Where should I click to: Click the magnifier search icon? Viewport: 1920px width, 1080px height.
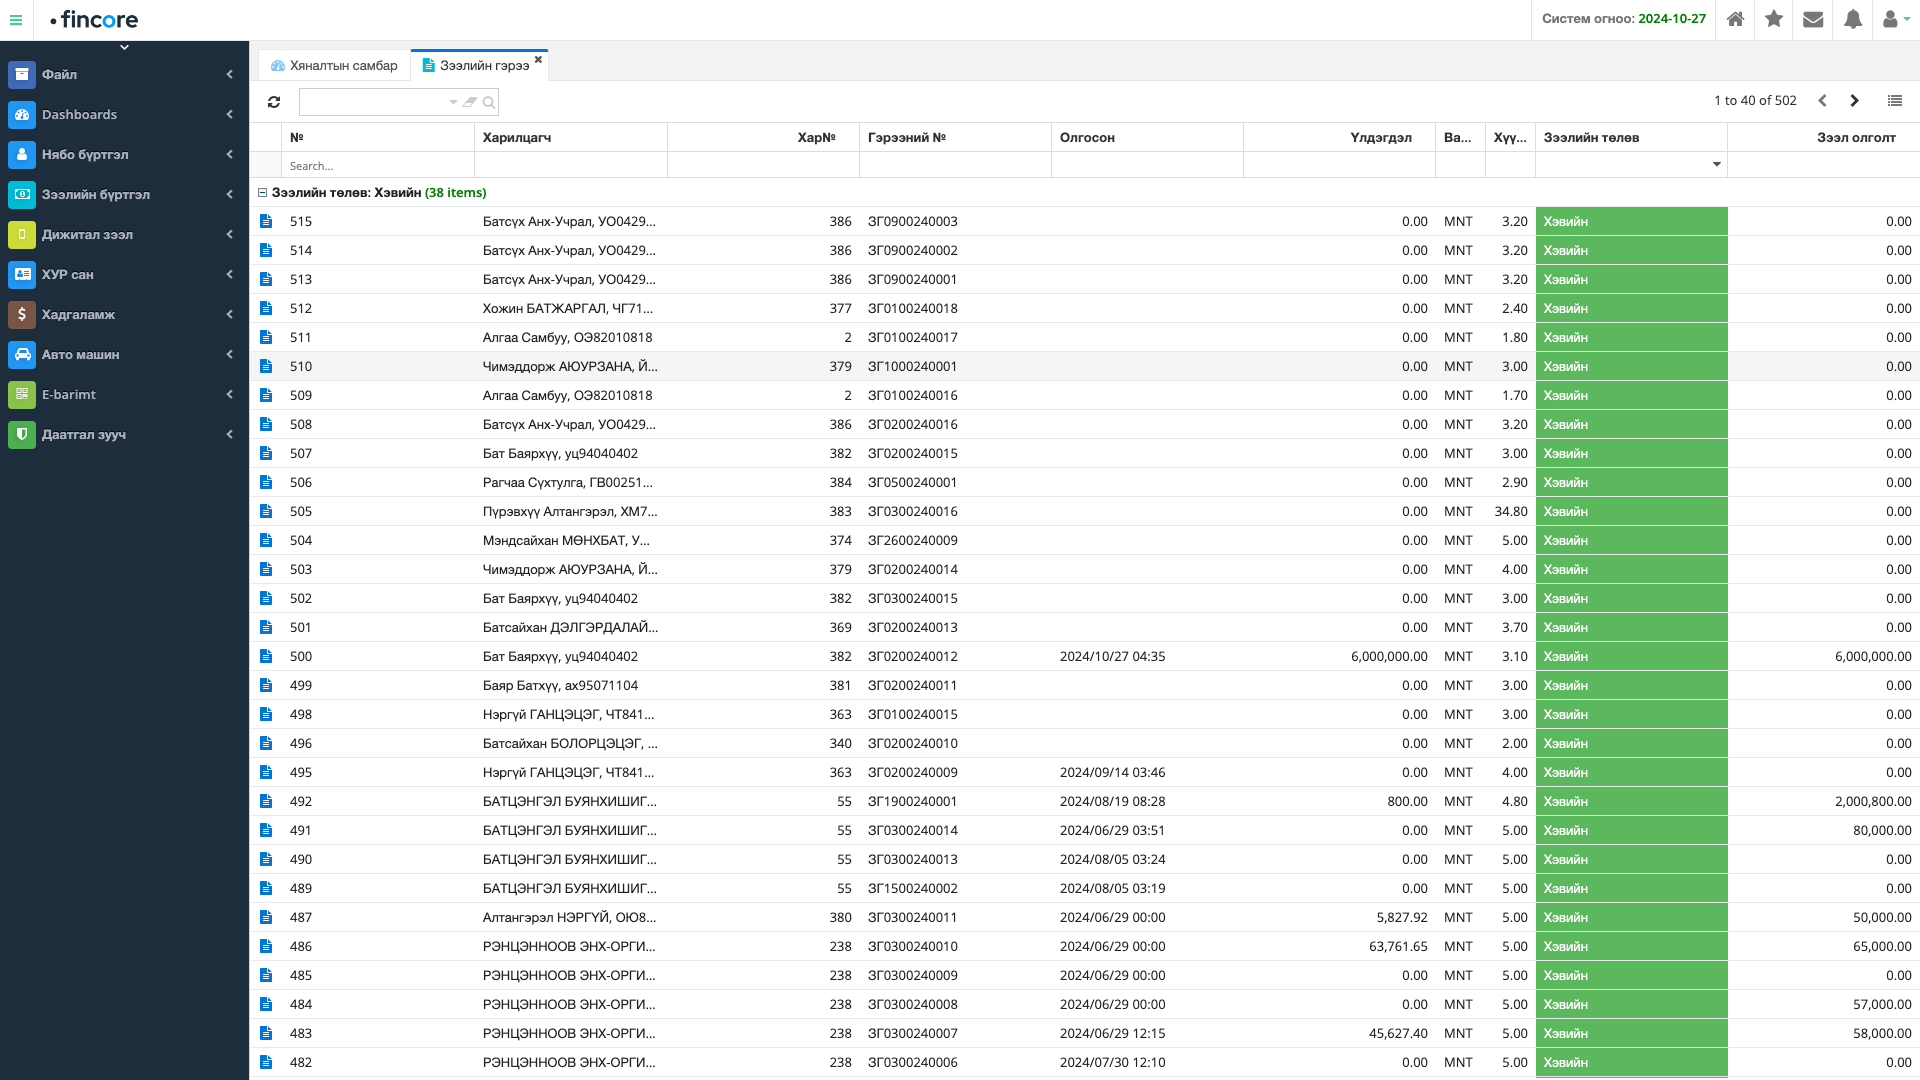(489, 102)
